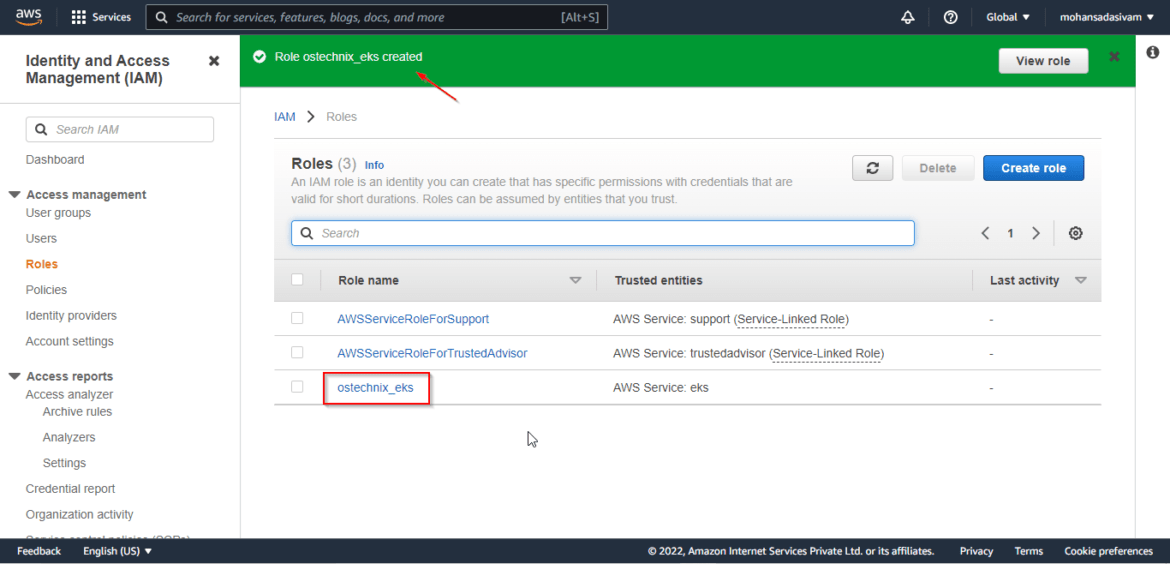Open the Services grid menu
Image resolution: width=1170 pixels, height=564 pixels.
101,17
